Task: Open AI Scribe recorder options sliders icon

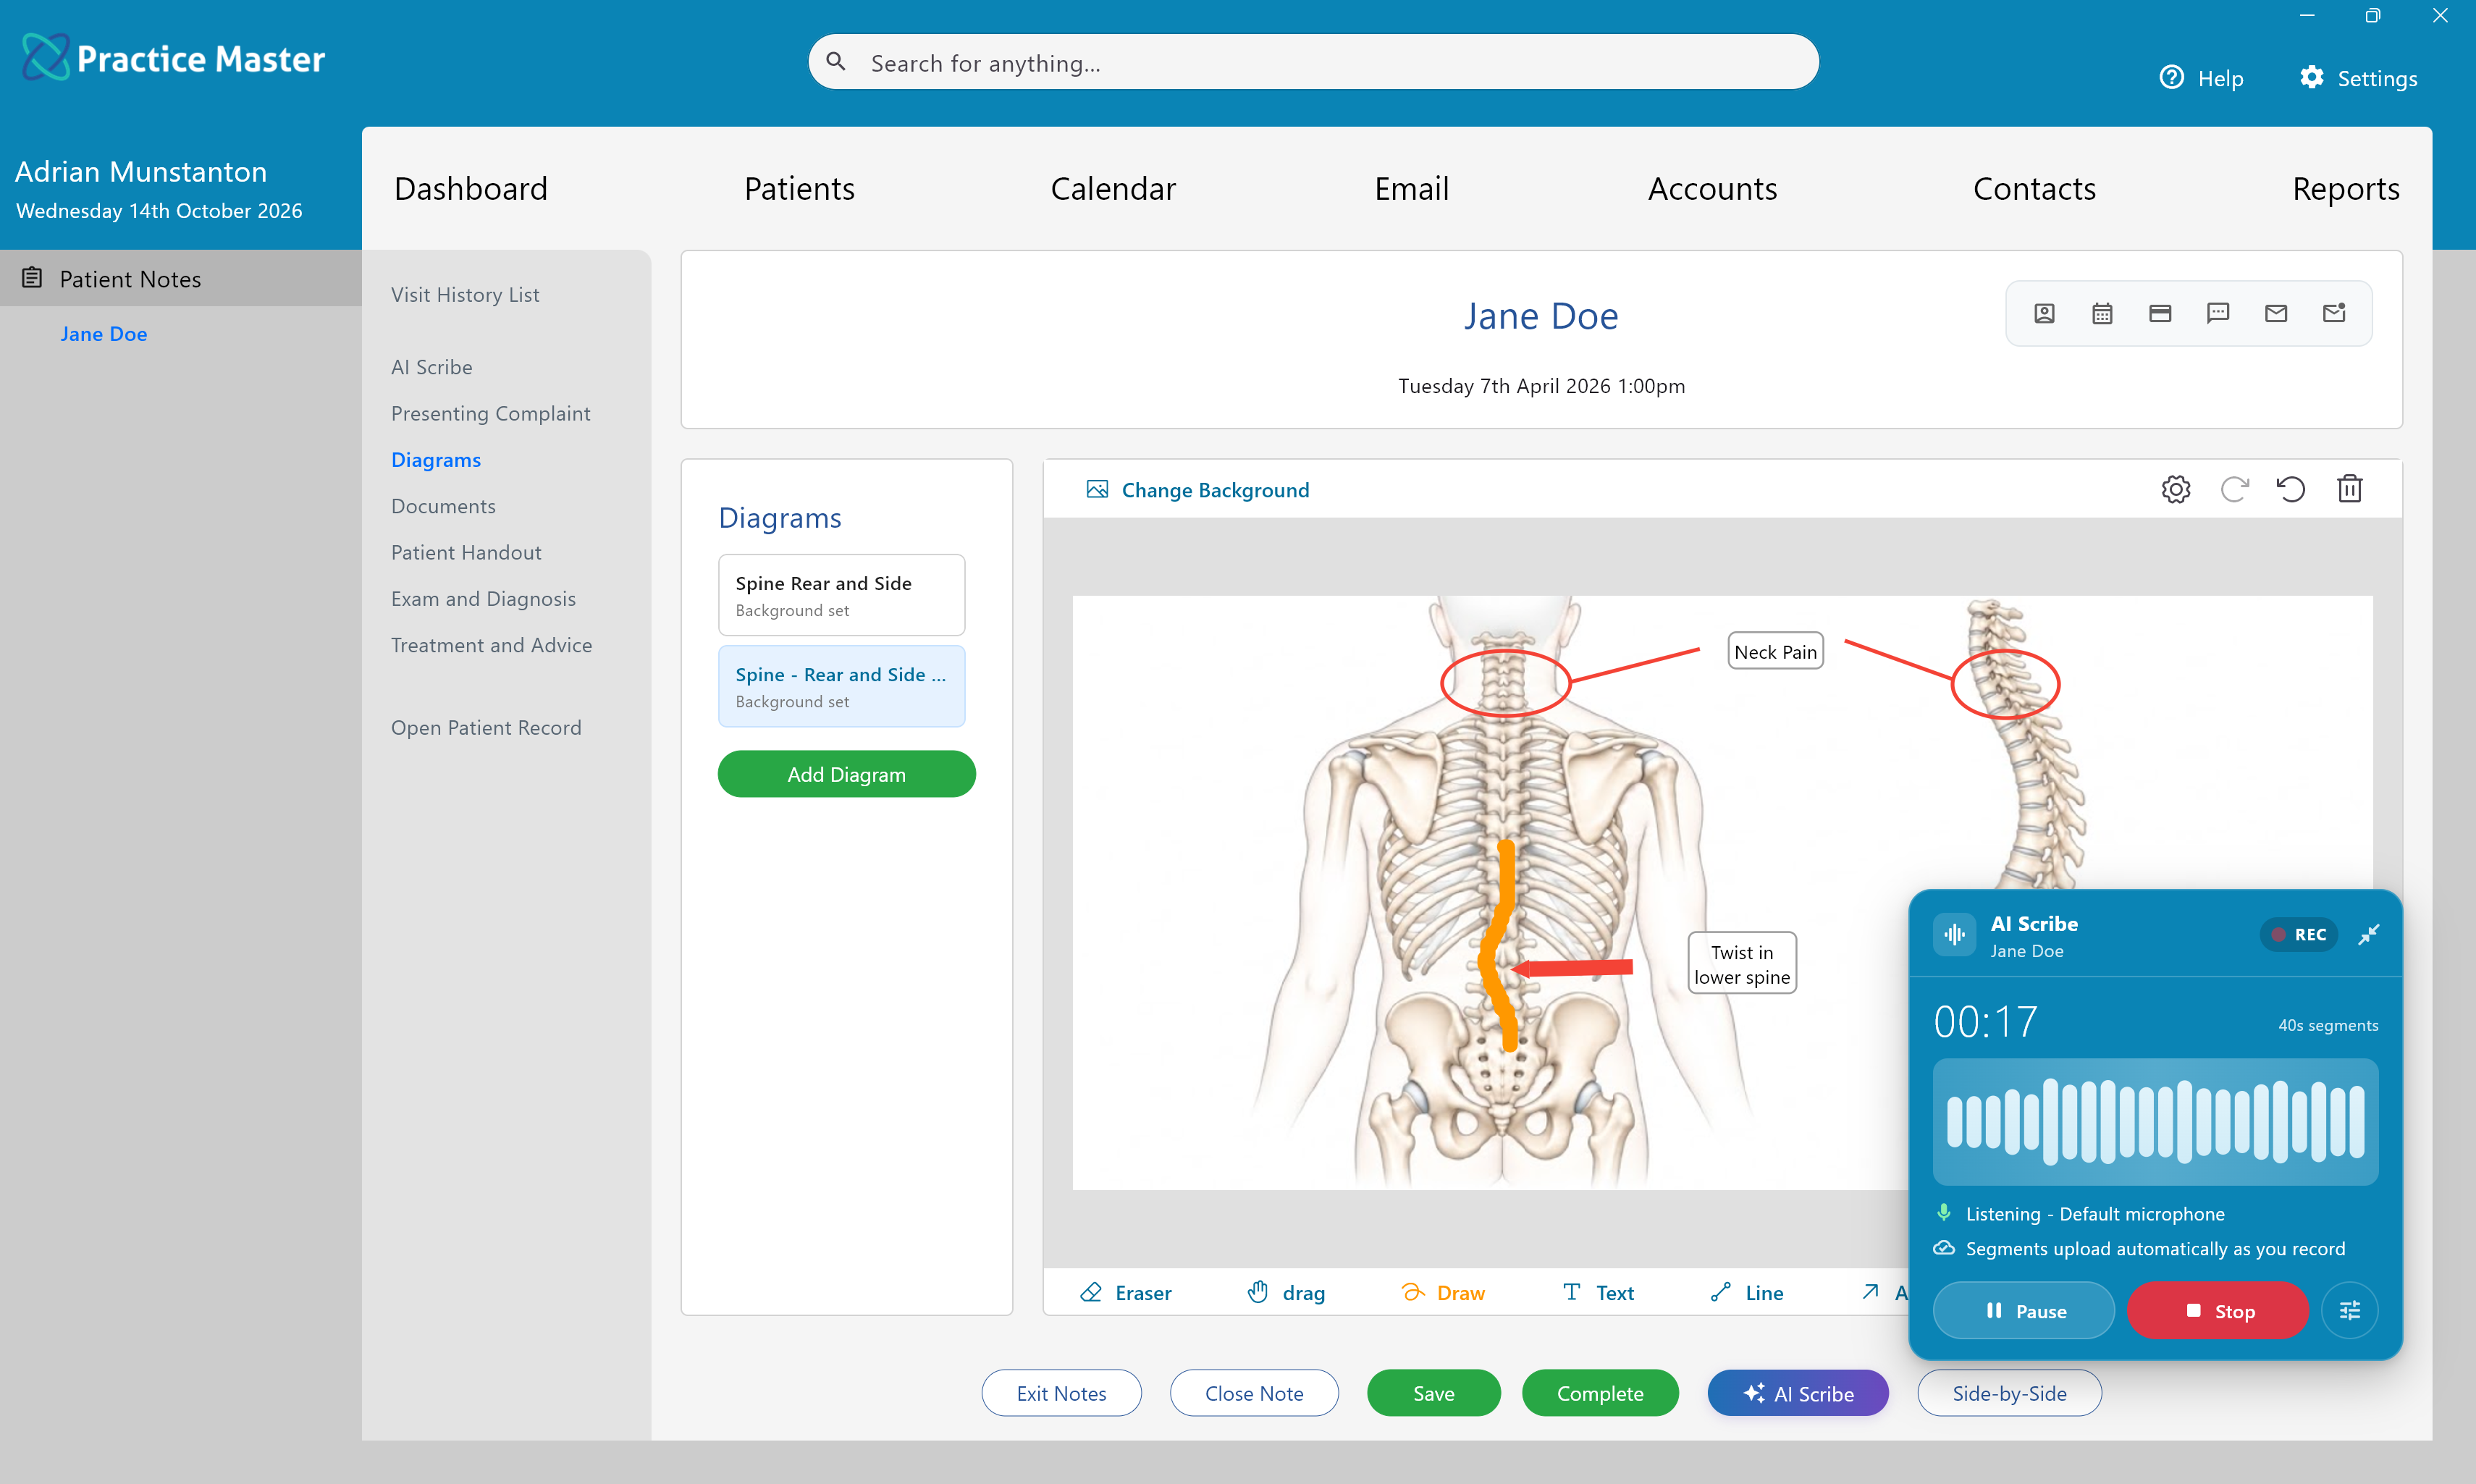Action: coord(2350,1310)
